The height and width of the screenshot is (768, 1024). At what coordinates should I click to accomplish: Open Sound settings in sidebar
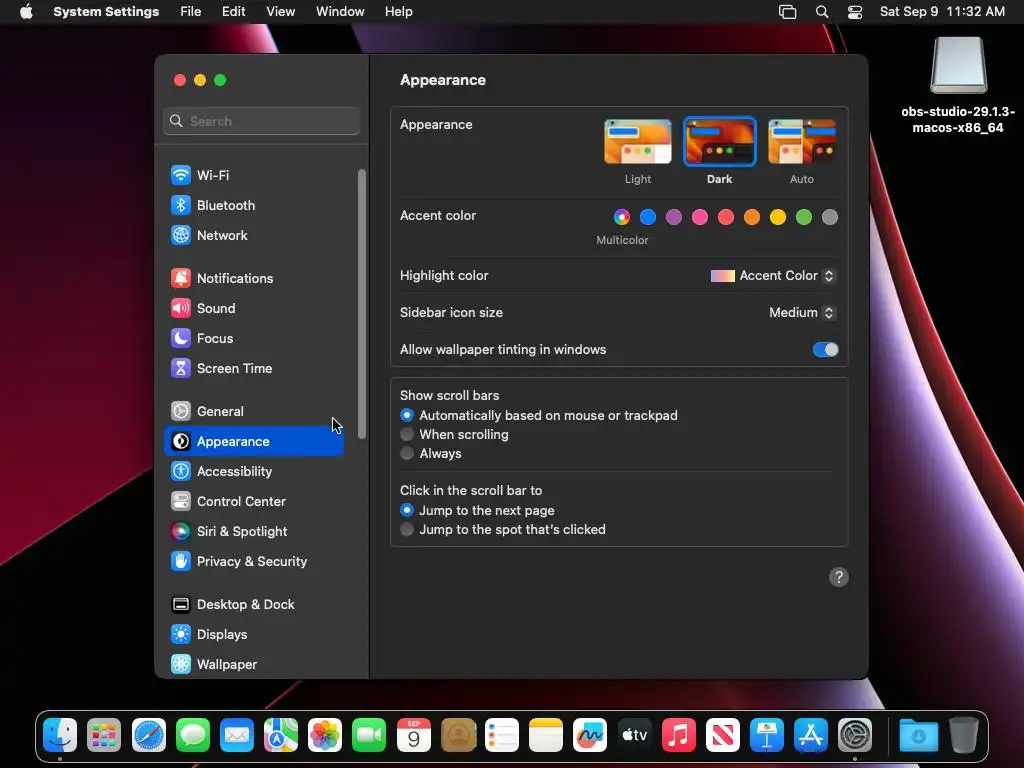(253, 308)
